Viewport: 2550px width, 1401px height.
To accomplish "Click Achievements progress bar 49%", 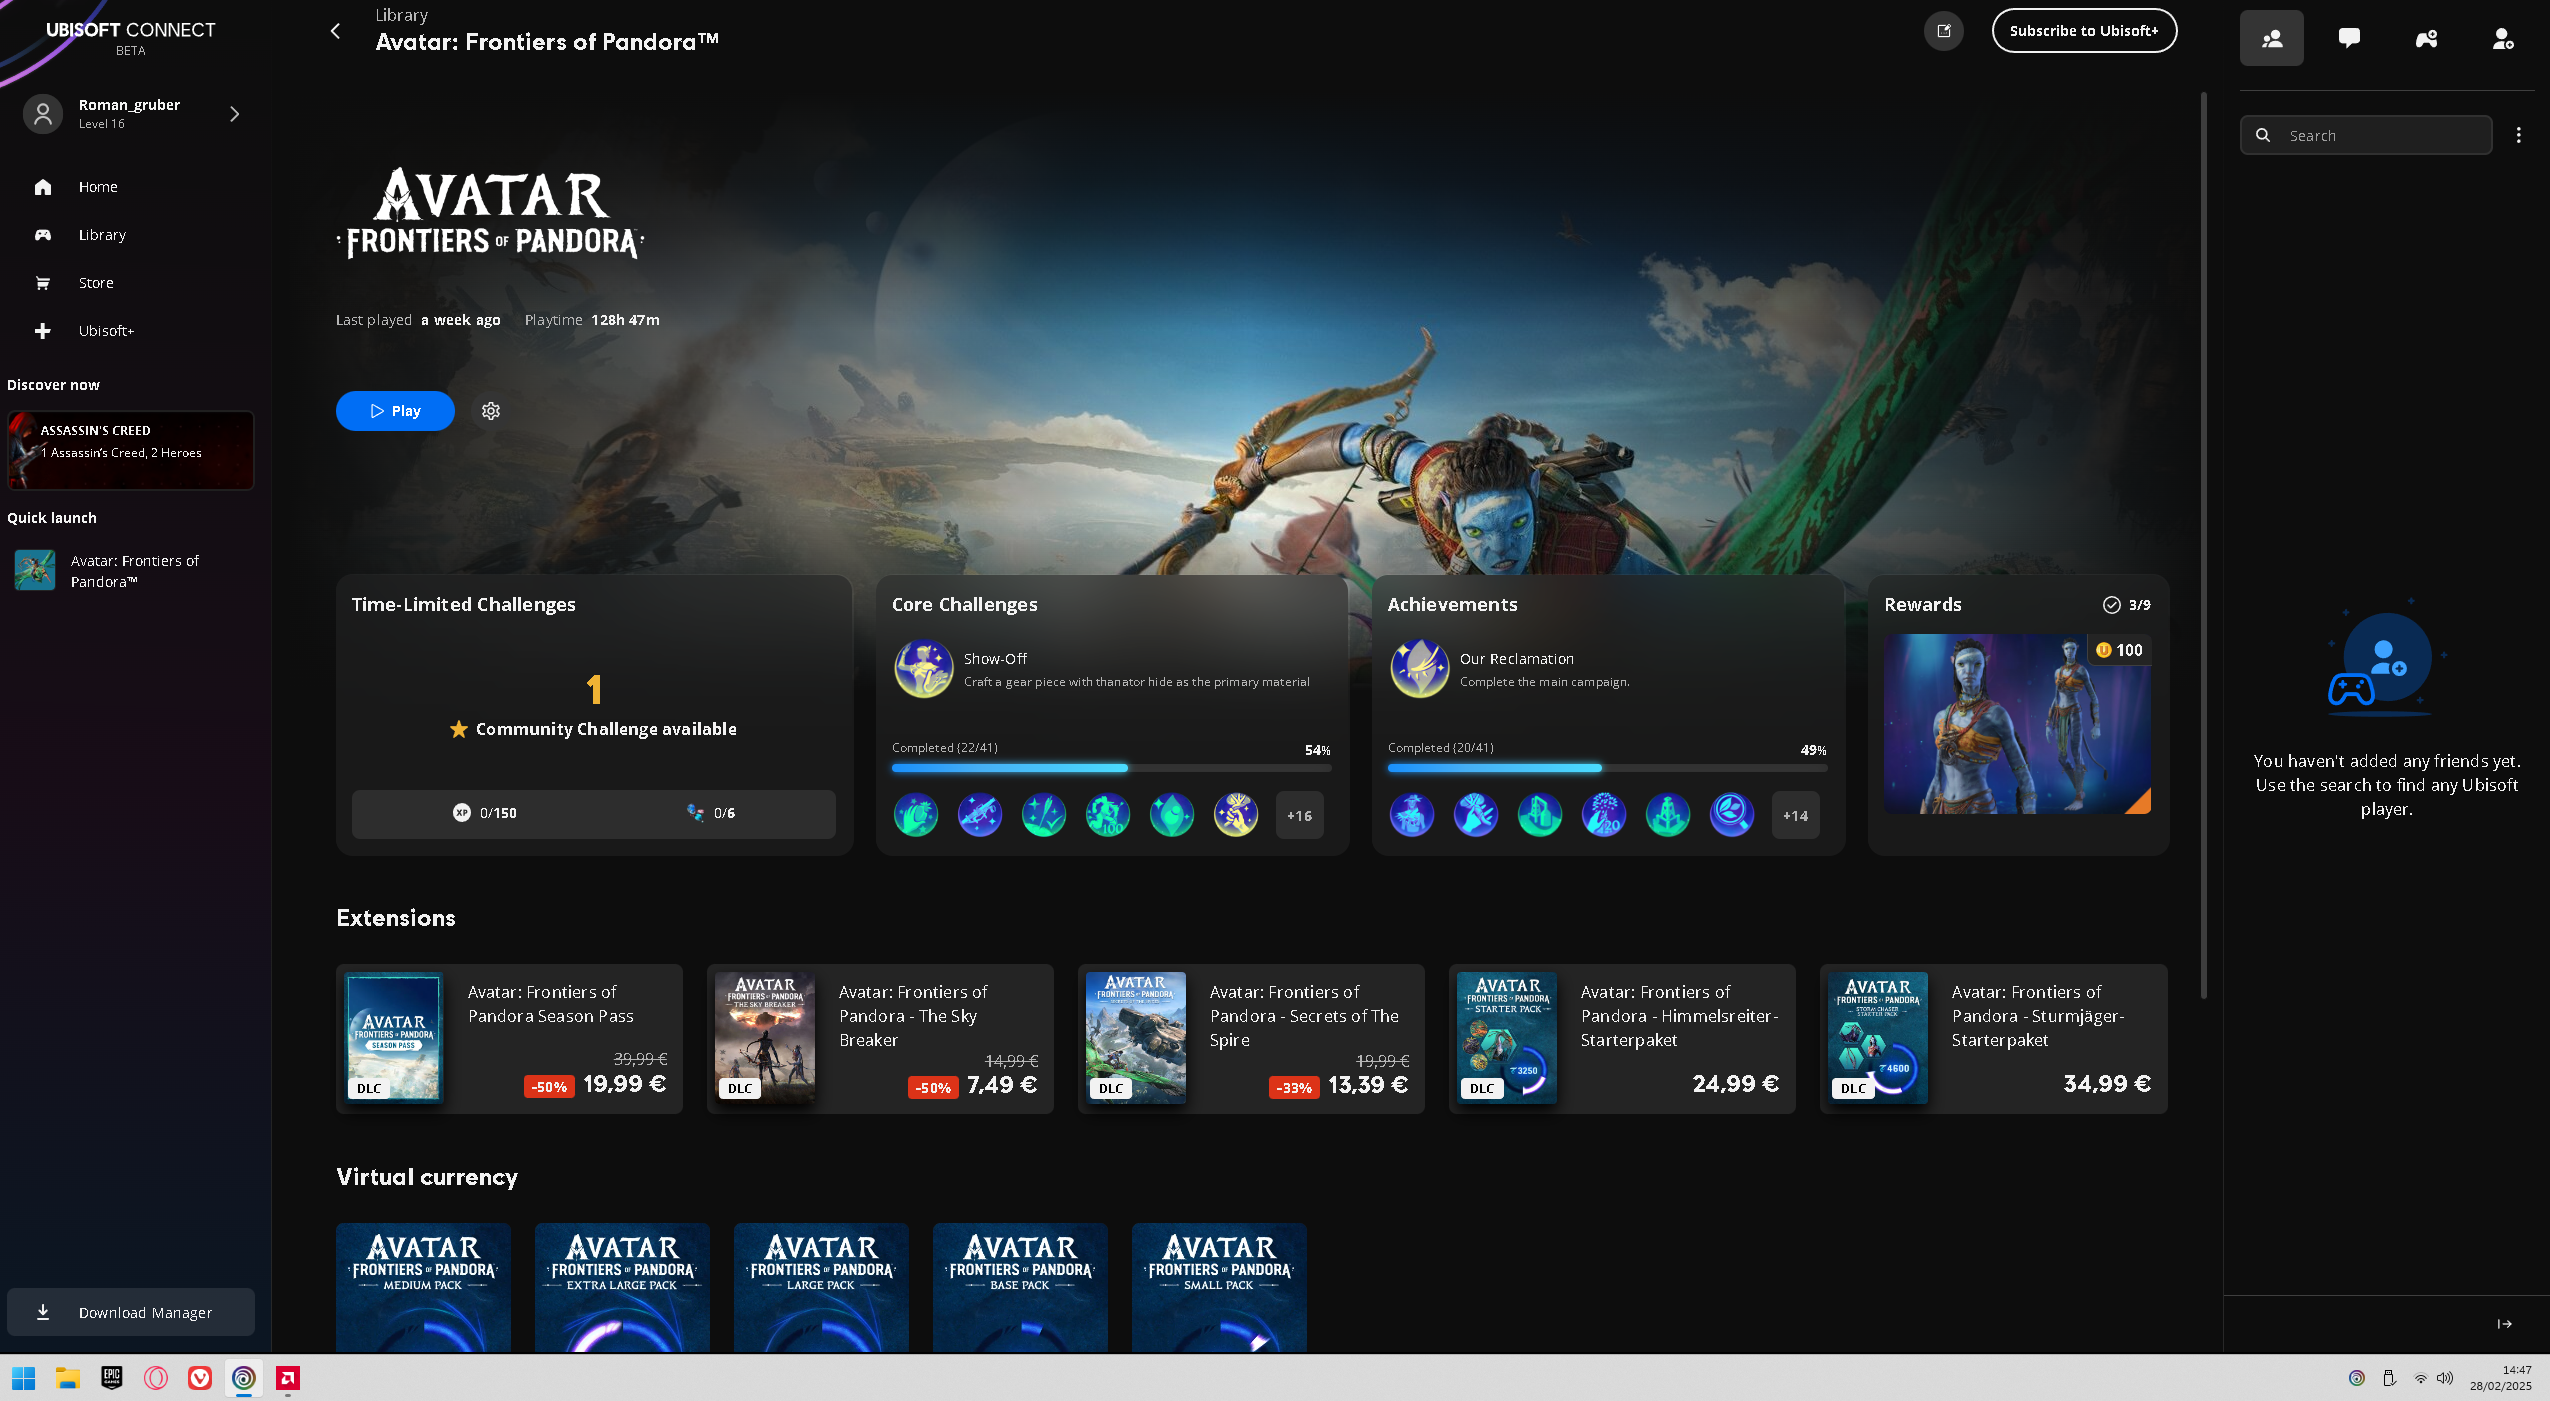I will click(1607, 768).
